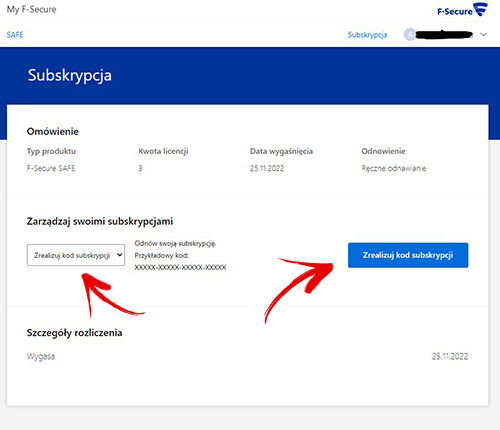Image resolution: width=500 pixels, height=430 pixels.
Task: Open the Zrealizuj kod subskrypcji dropdown
Action: point(76,255)
